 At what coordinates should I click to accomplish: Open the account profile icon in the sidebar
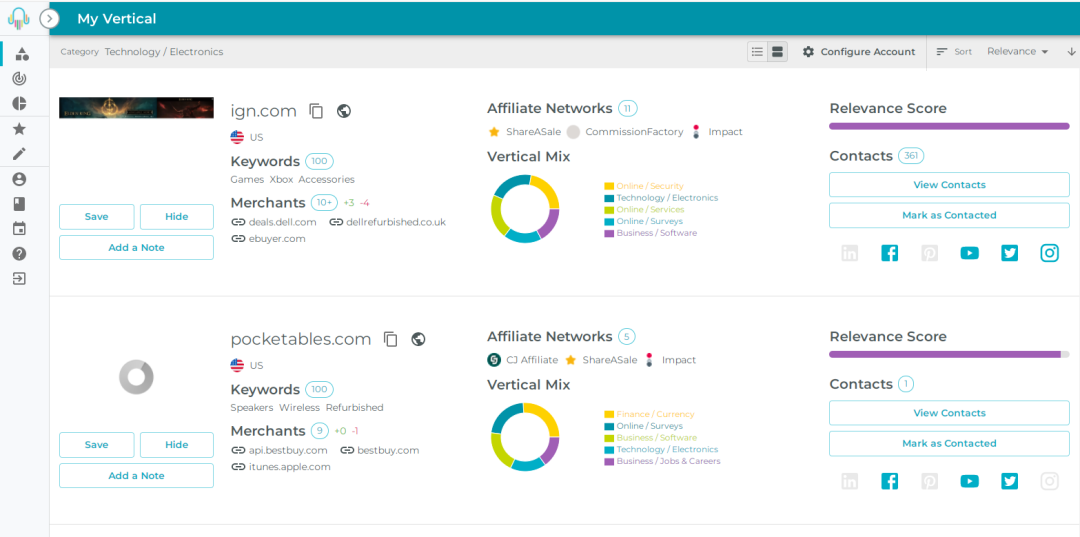point(19,179)
